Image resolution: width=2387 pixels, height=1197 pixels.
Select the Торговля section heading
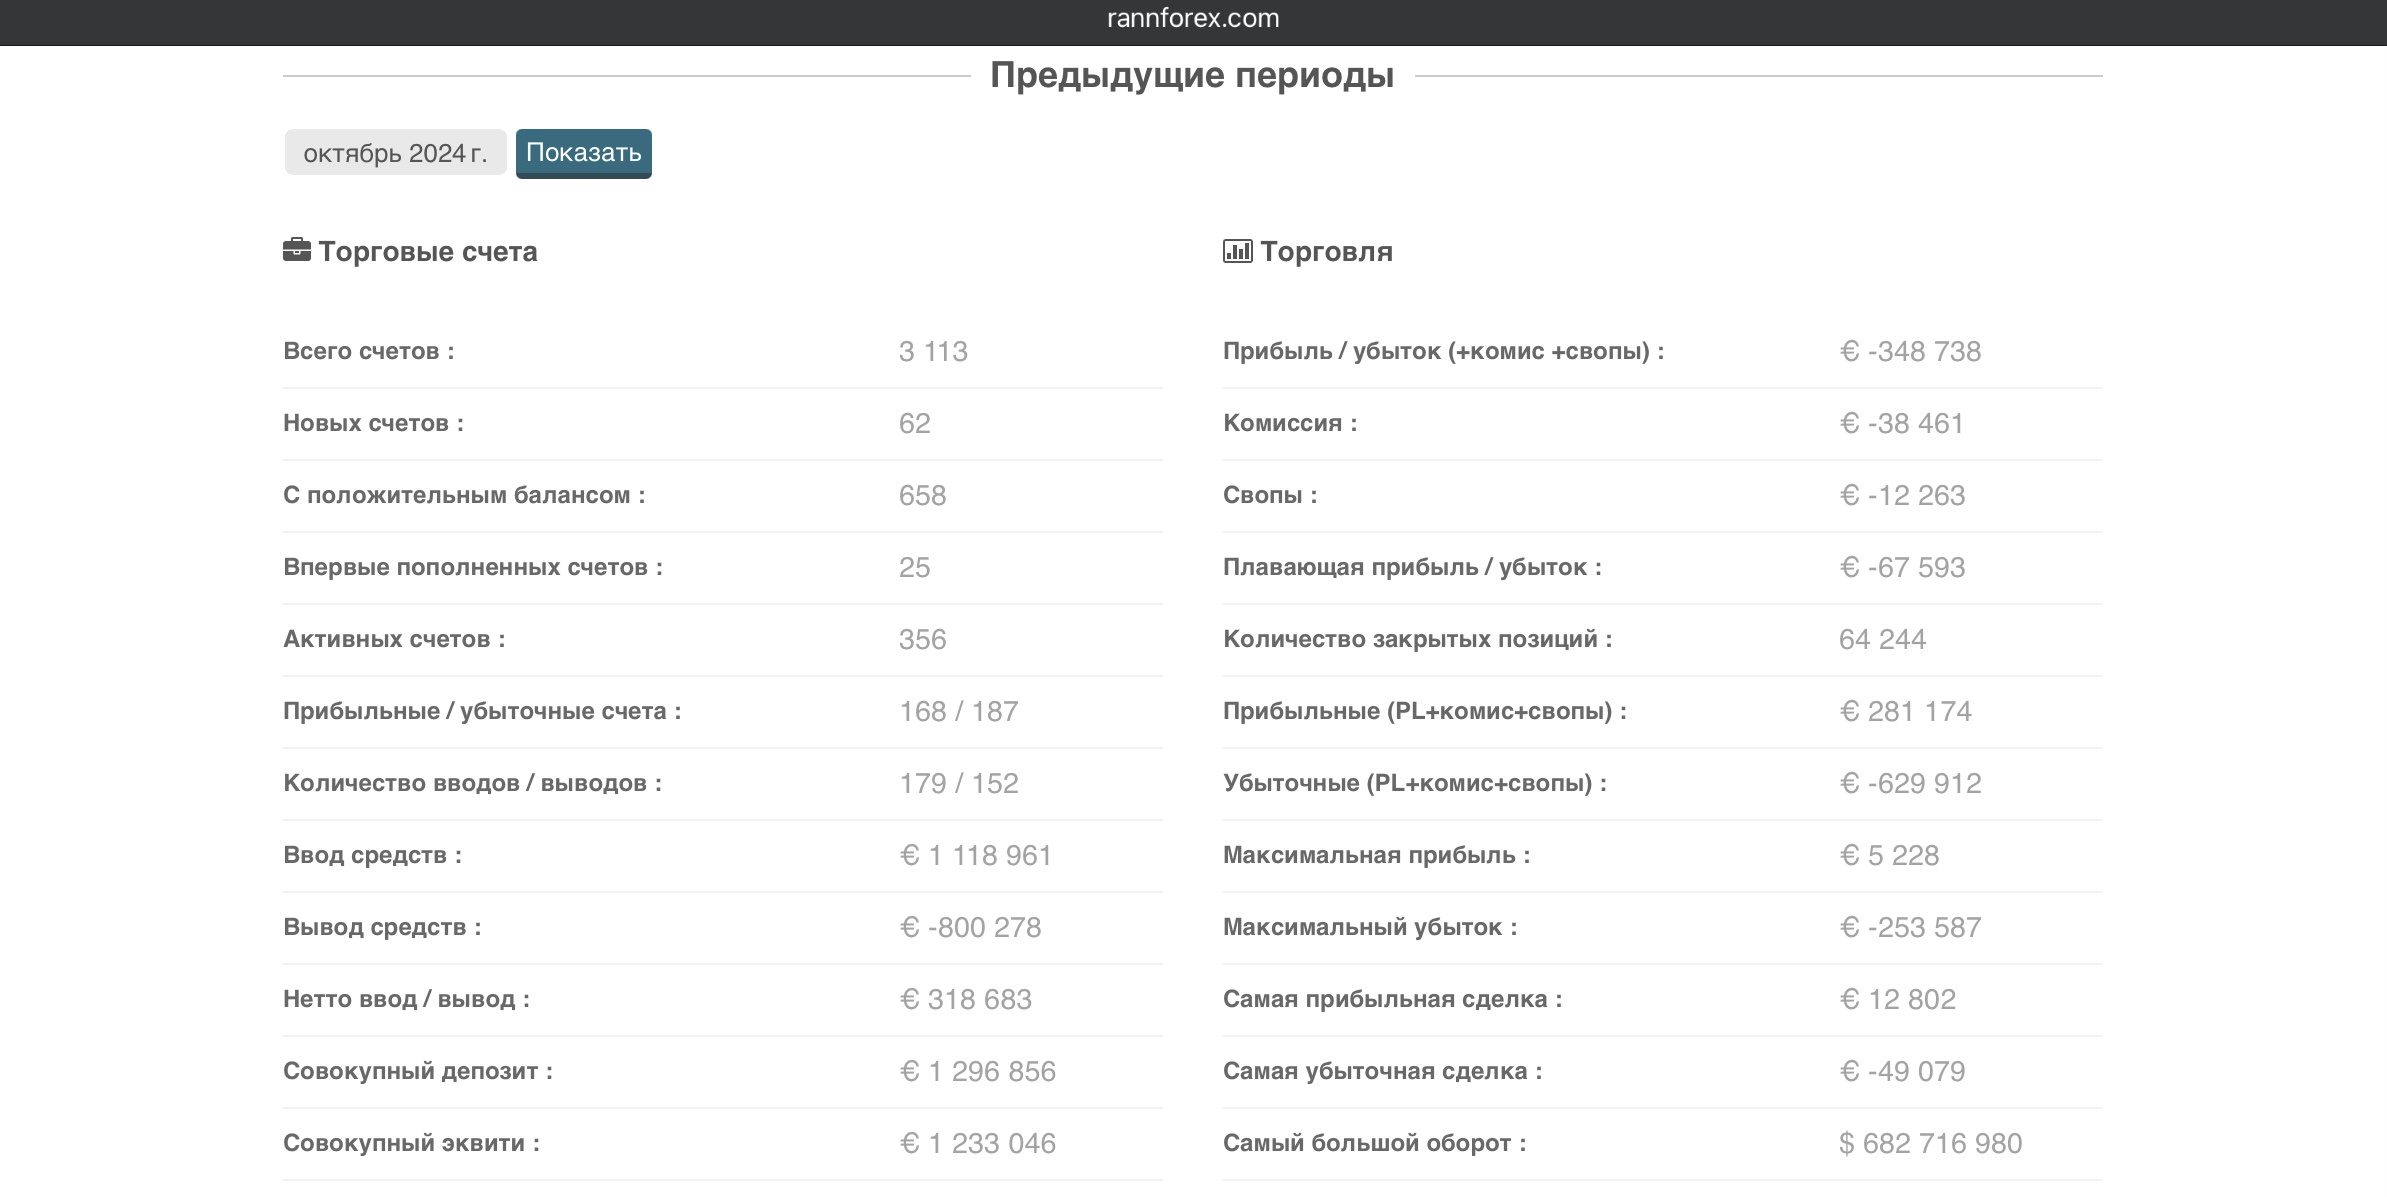[x=1326, y=251]
